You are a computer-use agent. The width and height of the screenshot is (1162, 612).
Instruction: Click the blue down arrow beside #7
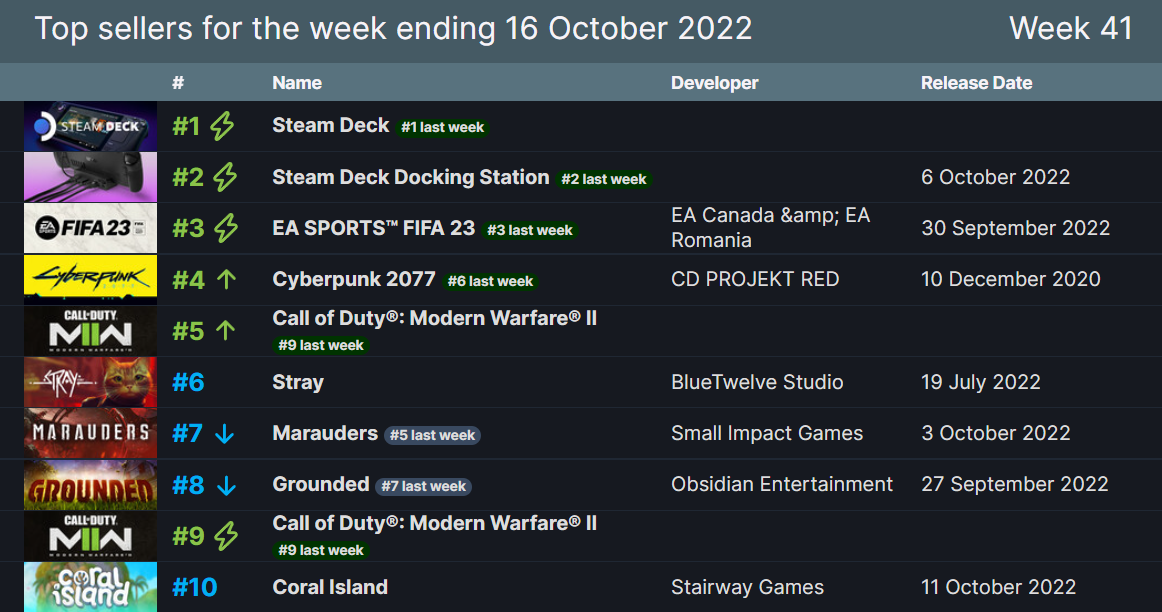(x=225, y=433)
